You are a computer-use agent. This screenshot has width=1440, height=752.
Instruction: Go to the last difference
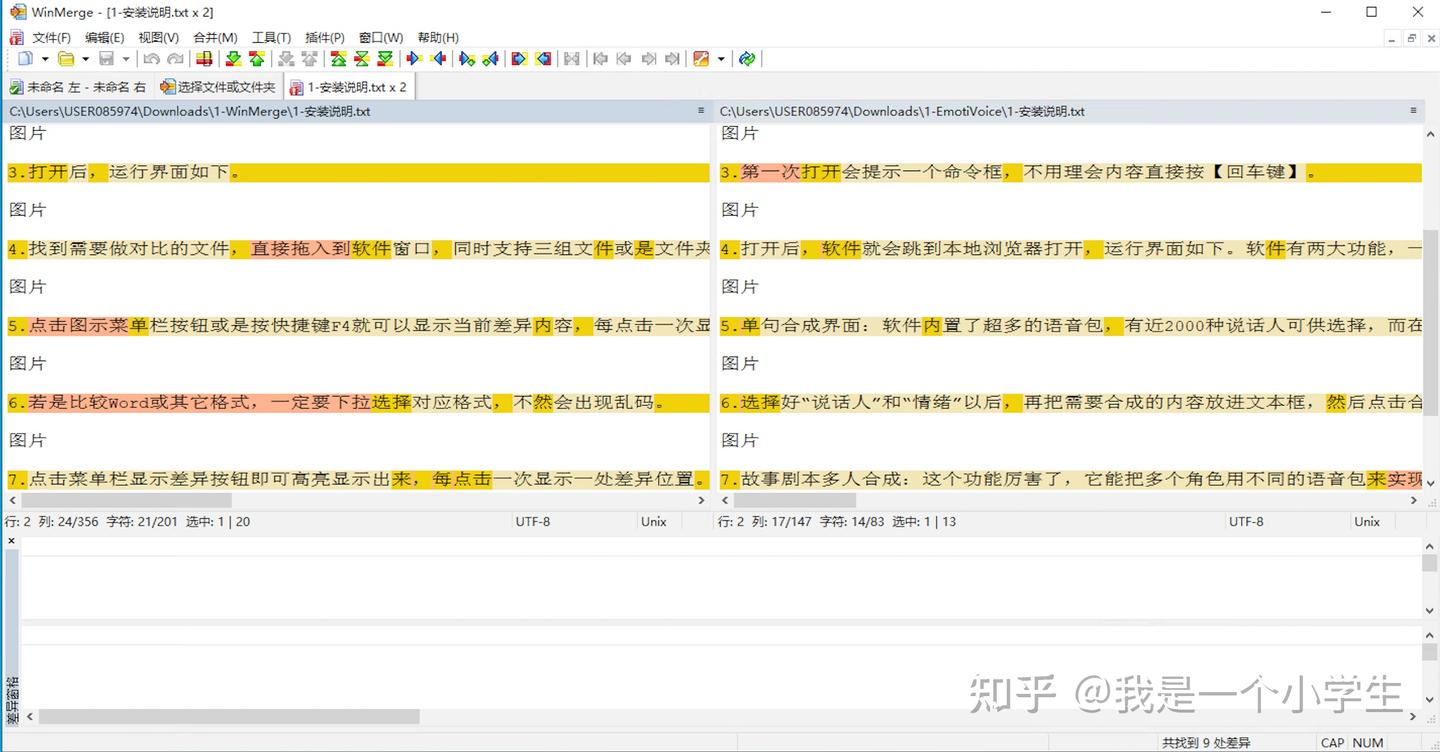click(384, 58)
